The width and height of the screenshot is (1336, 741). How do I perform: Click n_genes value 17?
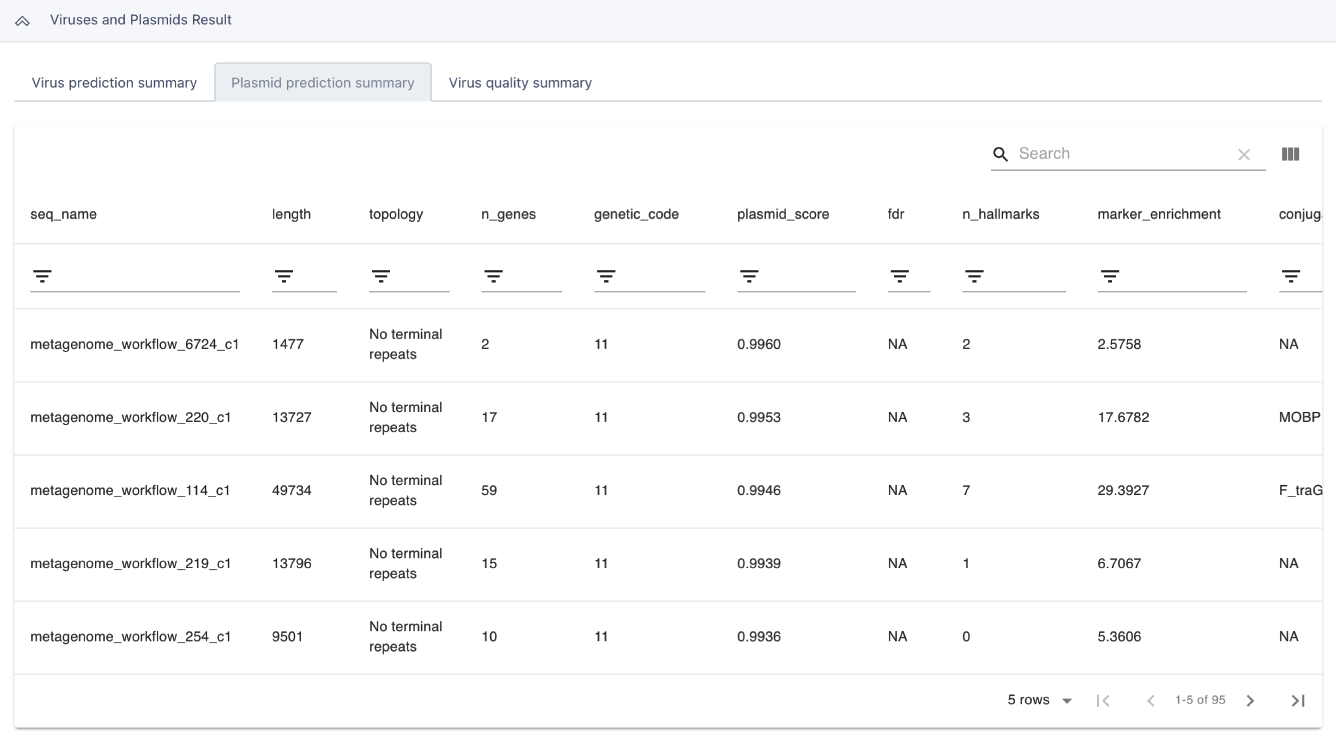[x=489, y=417]
